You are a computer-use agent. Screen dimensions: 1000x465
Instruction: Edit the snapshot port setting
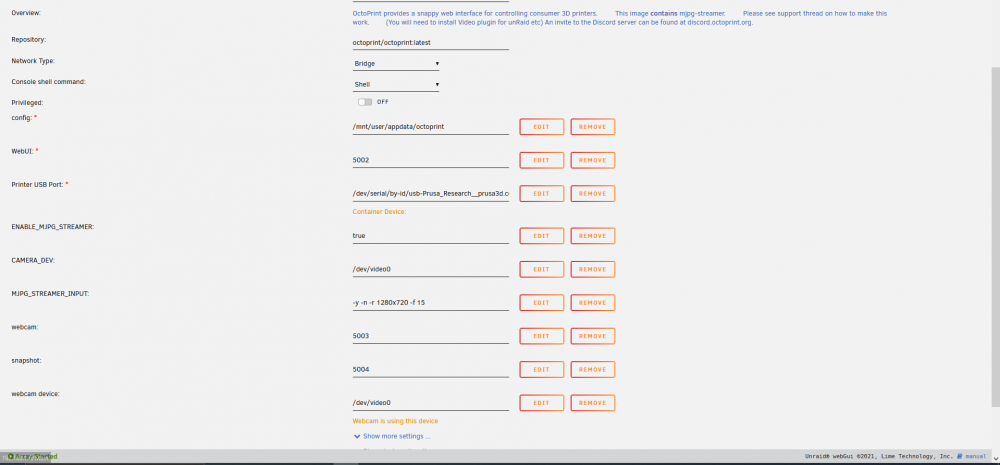pyautogui.click(x=541, y=369)
